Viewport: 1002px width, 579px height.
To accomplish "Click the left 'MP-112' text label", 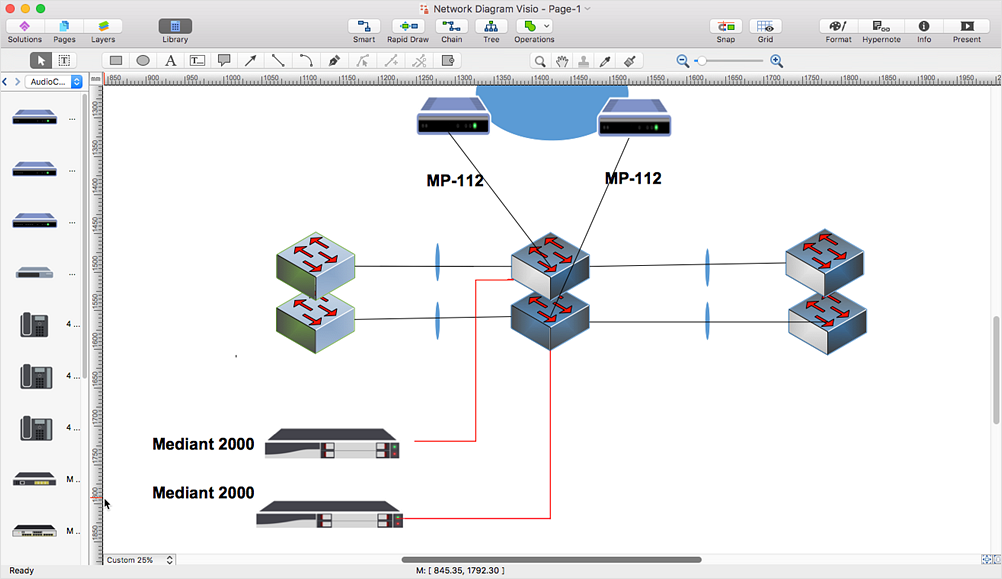I will (455, 181).
